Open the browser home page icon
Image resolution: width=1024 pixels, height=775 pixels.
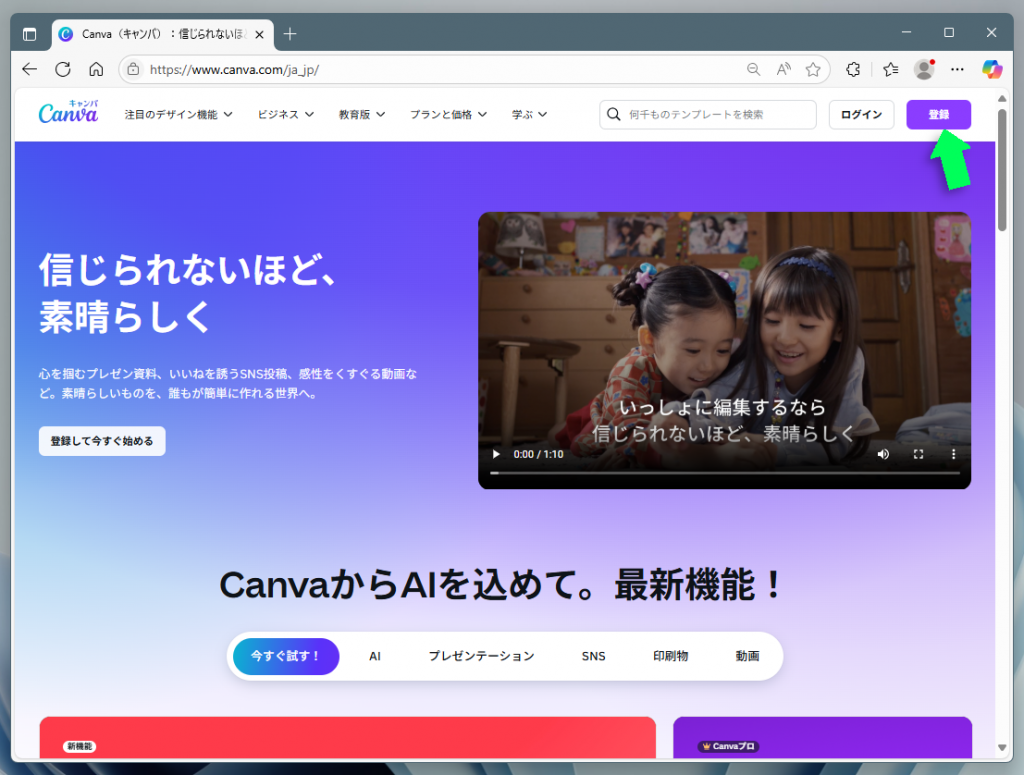coord(95,69)
